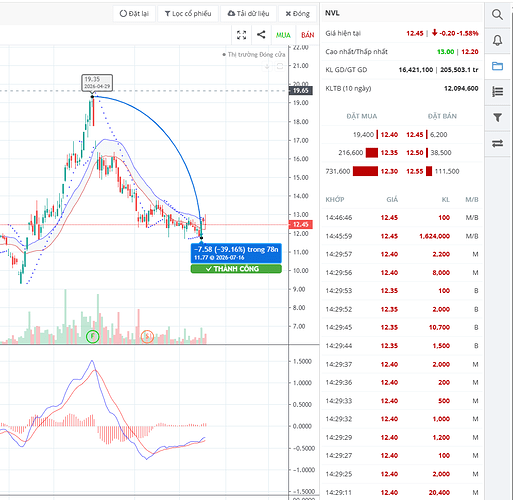The width and height of the screenshot is (513, 500).
Task: Click the BÁN sell button
Action: coord(307,35)
